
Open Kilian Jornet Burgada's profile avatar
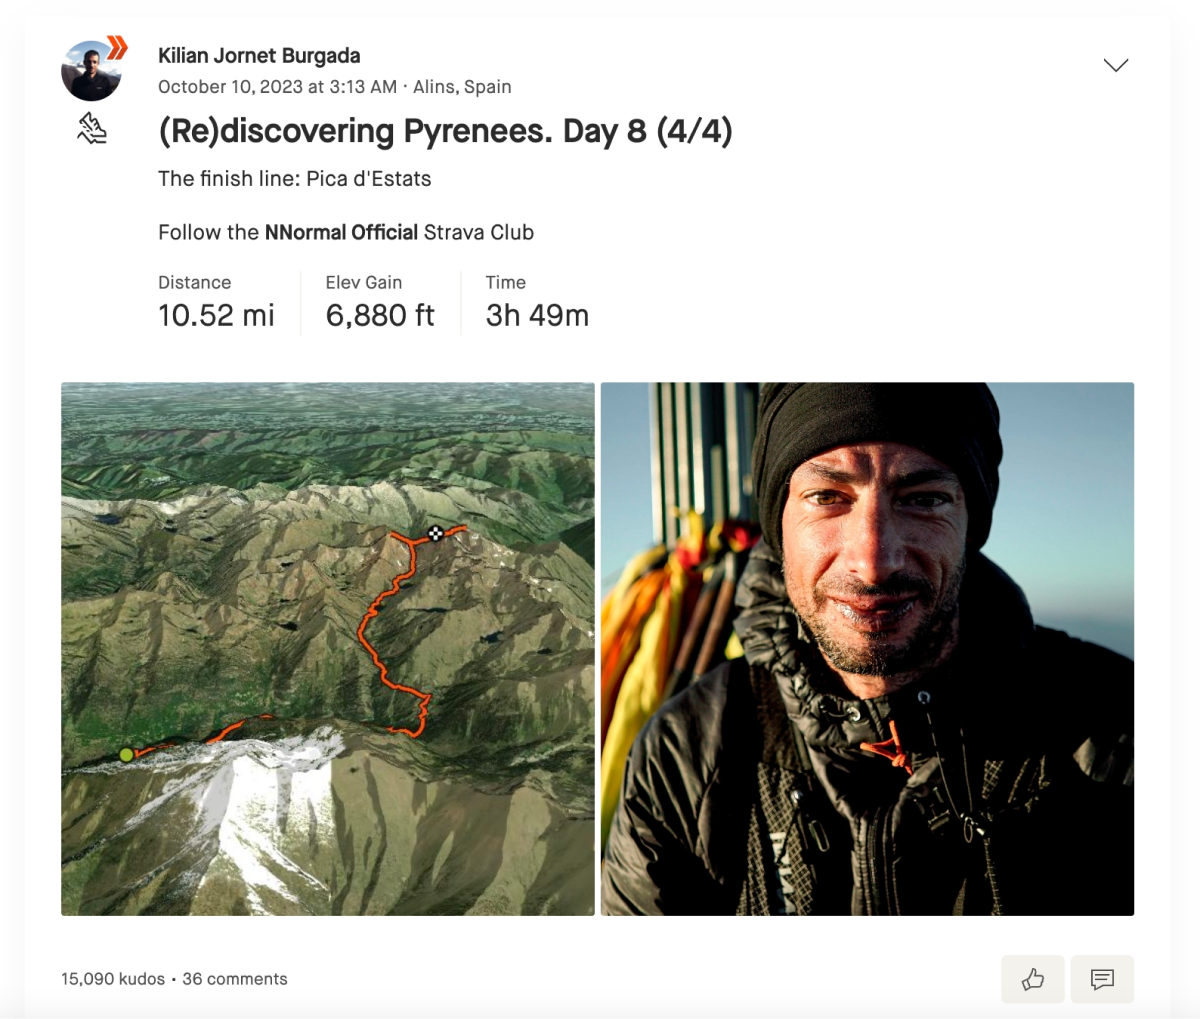pyautogui.click(x=91, y=71)
